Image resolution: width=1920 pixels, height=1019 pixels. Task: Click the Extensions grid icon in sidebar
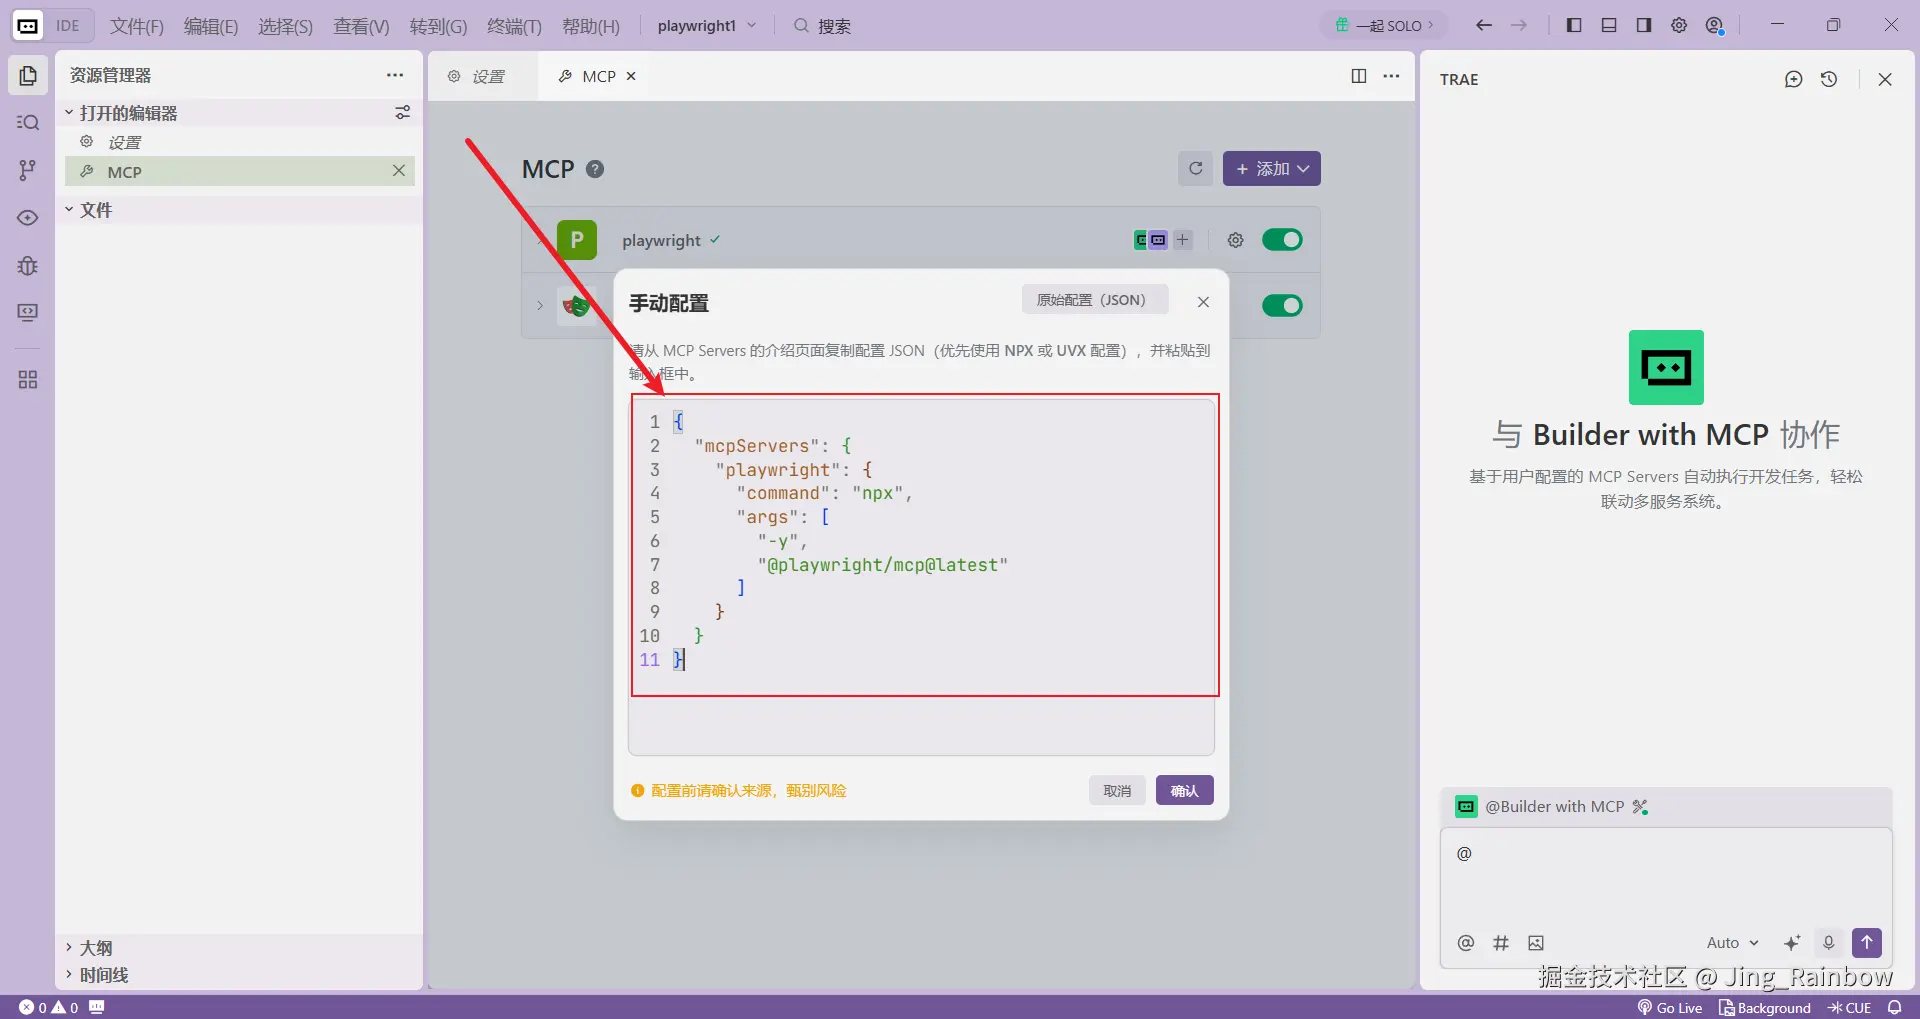28,380
